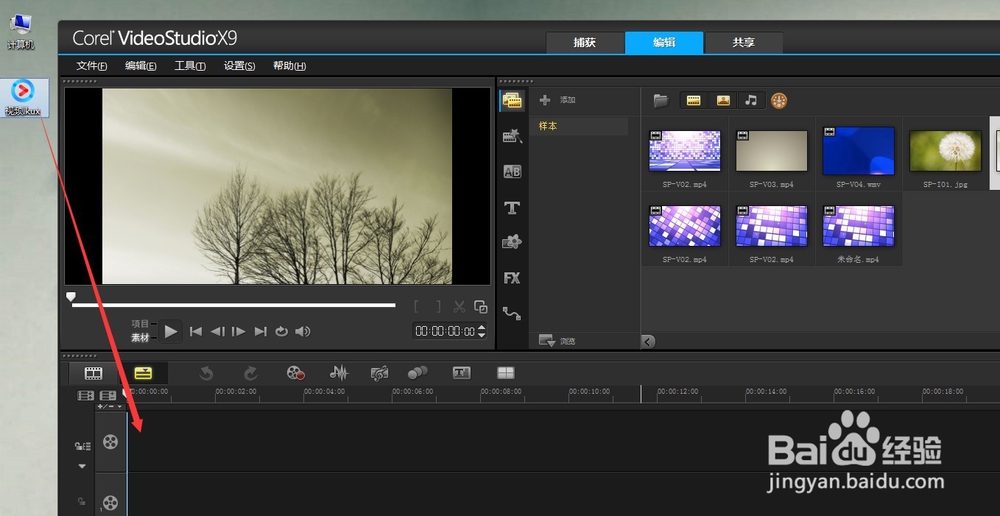Open the sound mixer icon

point(339,373)
